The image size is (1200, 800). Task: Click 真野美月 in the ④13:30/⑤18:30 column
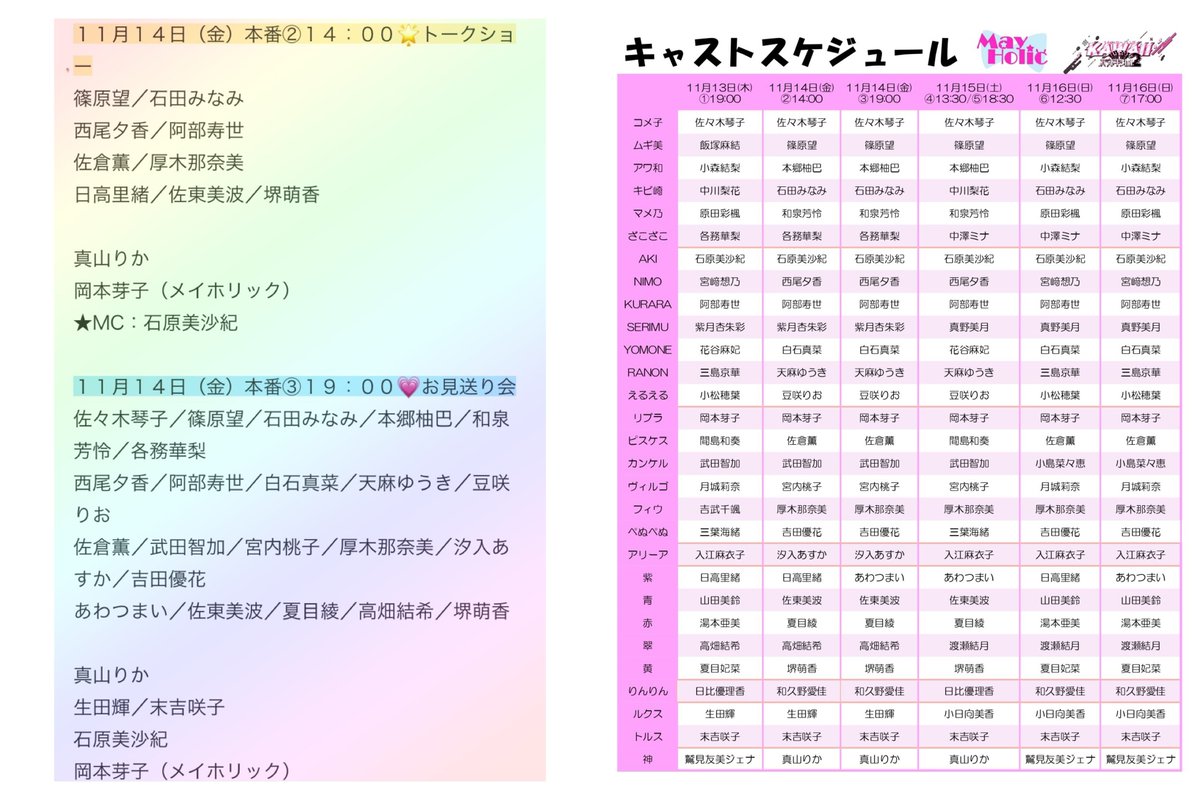[968, 327]
